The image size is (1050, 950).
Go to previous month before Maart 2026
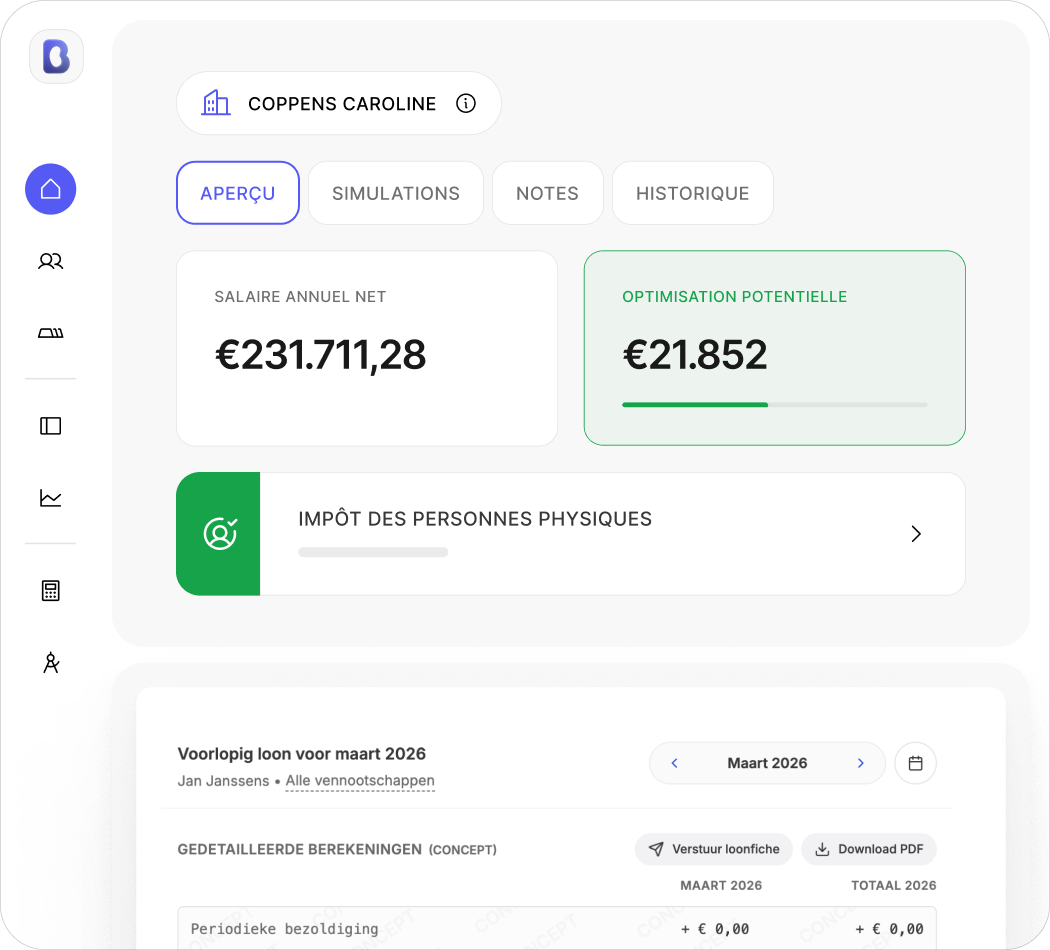(x=674, y=763)
